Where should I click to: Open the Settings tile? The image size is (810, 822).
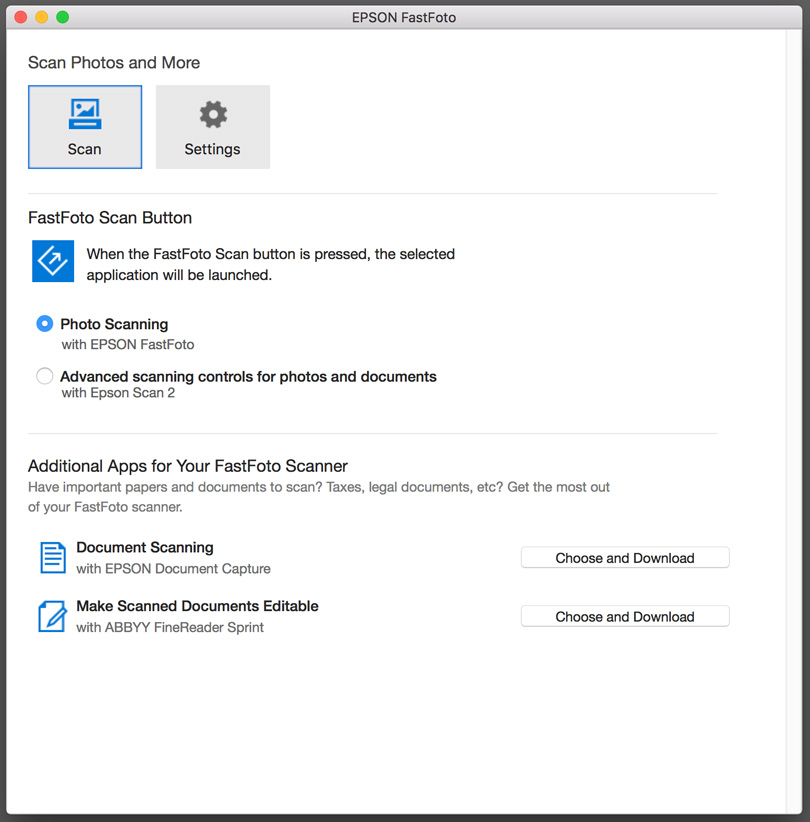213,127
